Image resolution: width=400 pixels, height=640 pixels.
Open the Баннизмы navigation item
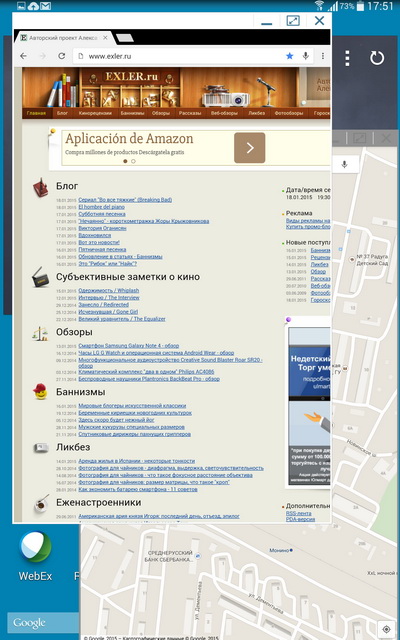tap(132, 113)
